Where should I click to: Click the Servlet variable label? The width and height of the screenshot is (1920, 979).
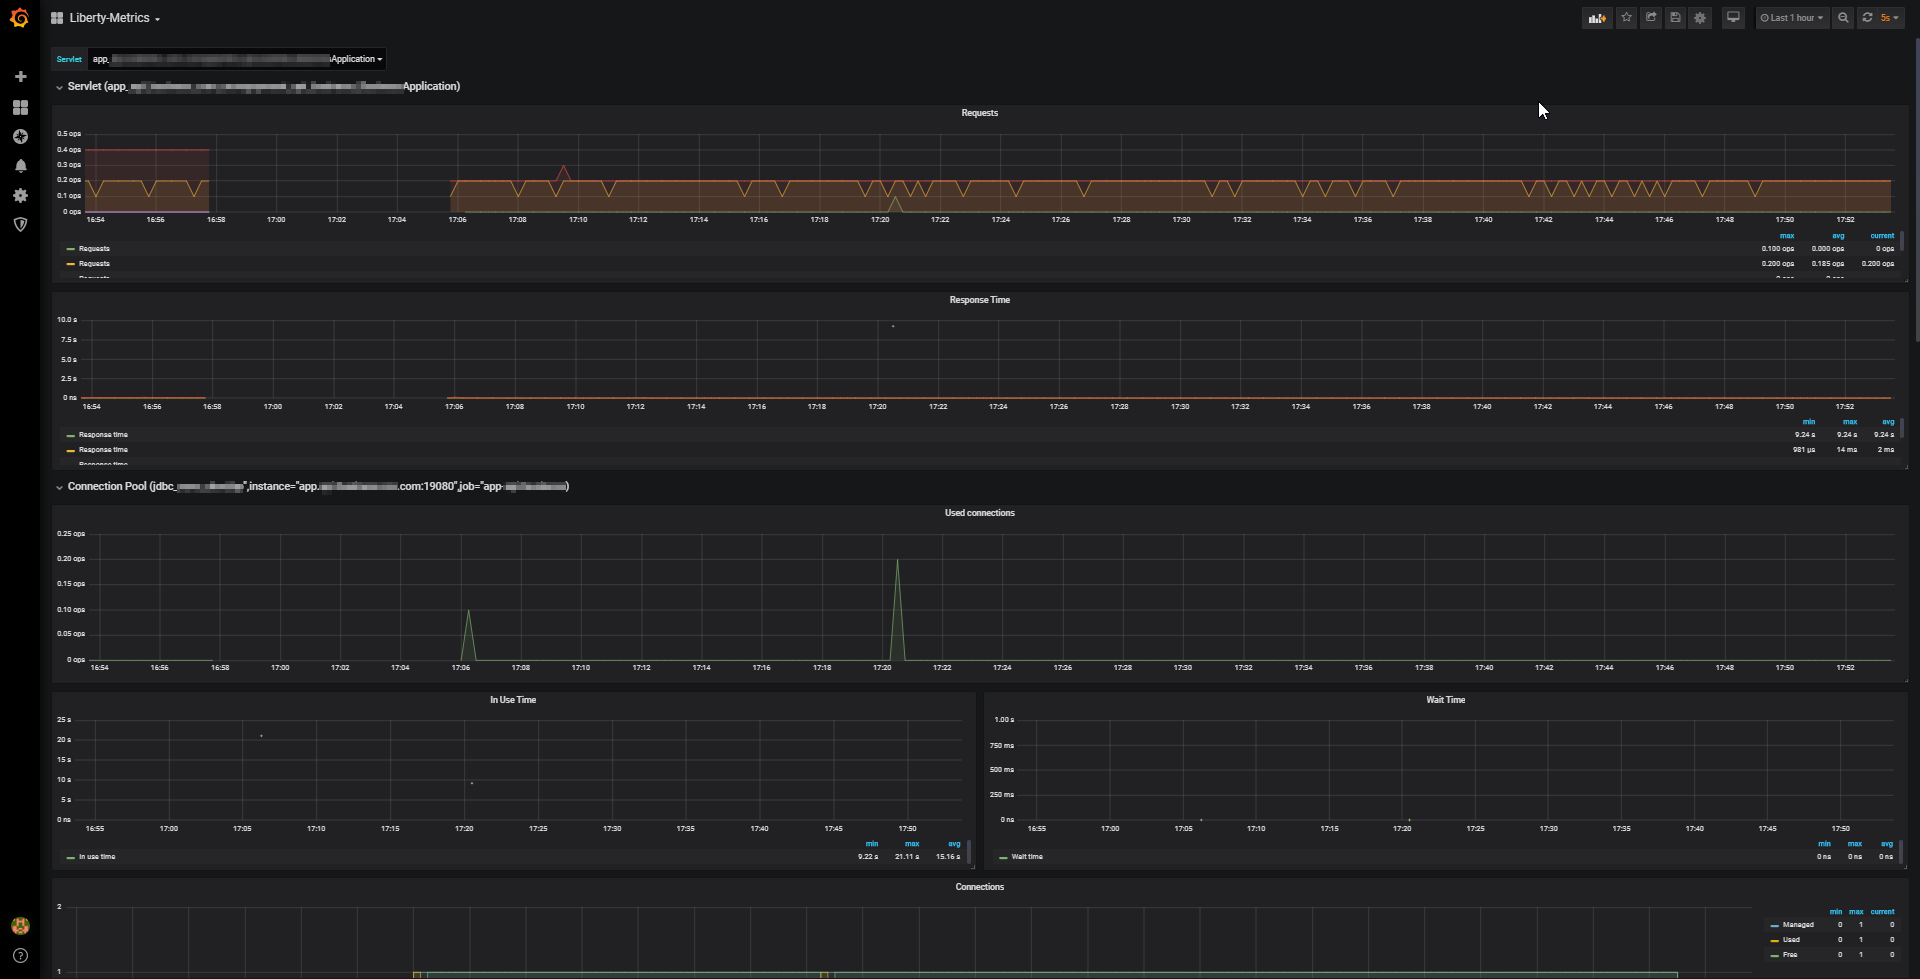coord(69,59)
